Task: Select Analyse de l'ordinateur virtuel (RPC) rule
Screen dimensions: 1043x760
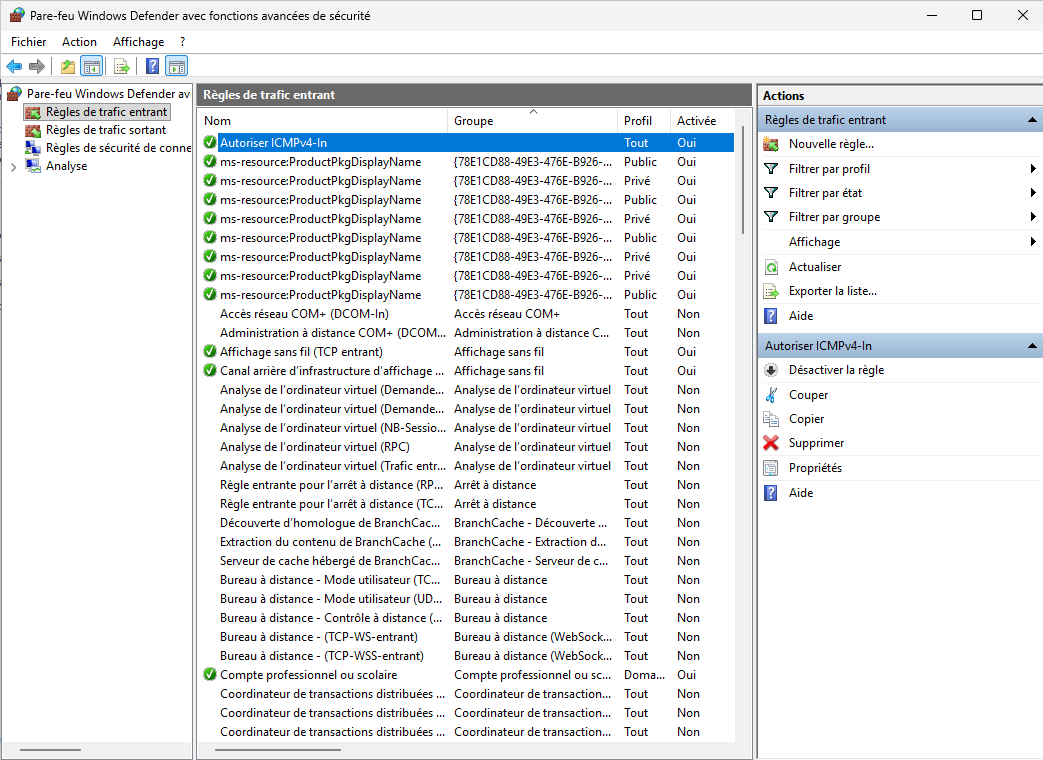Action: point(468,447)
